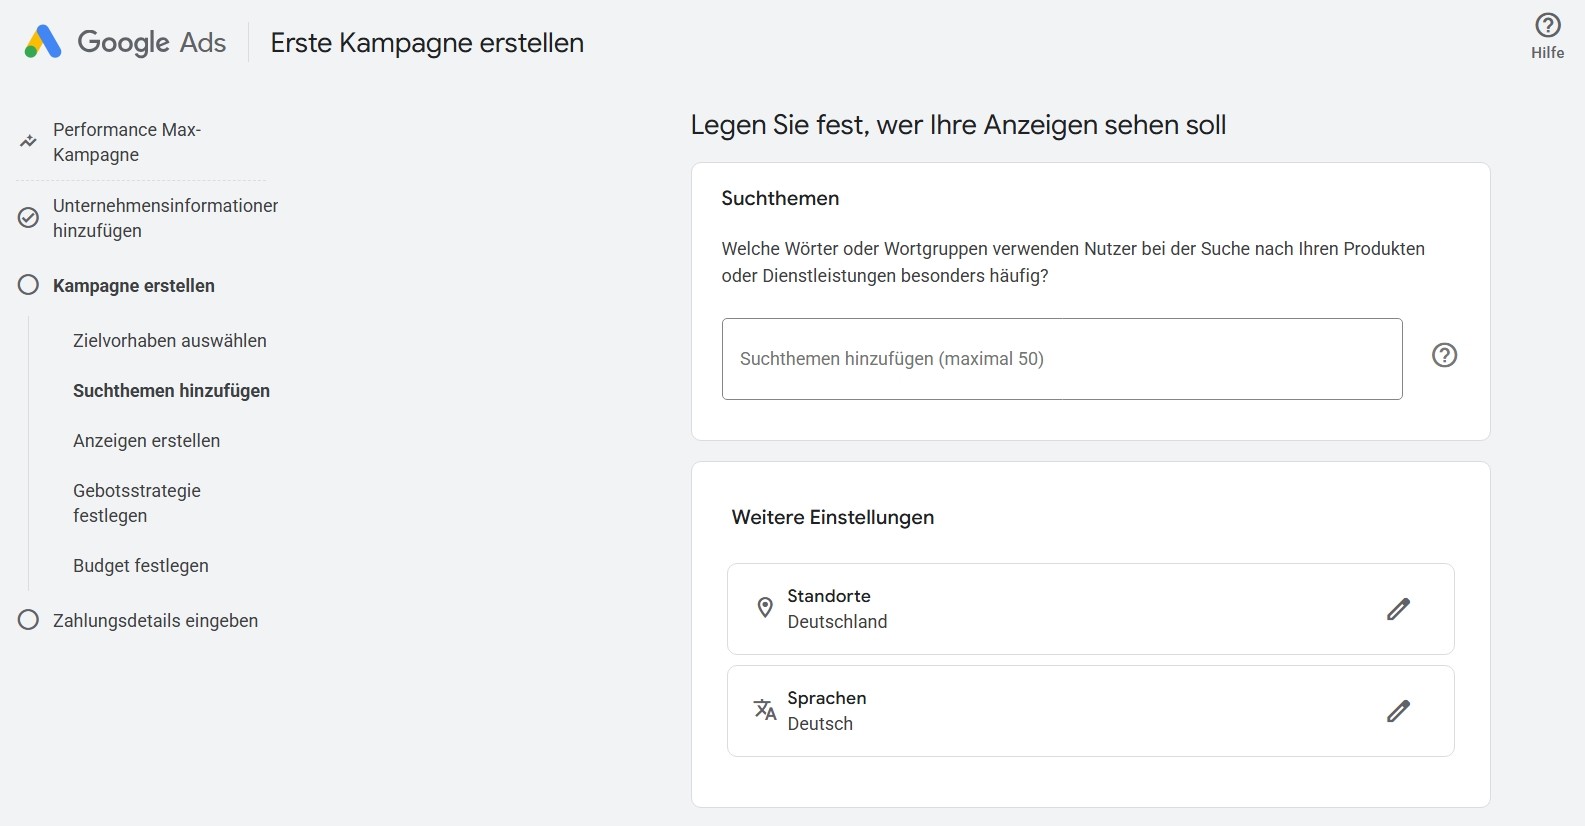1585x826 pixels.
Task: Edit Sprachen with the pencil icon
Action: click(1397, 711)
